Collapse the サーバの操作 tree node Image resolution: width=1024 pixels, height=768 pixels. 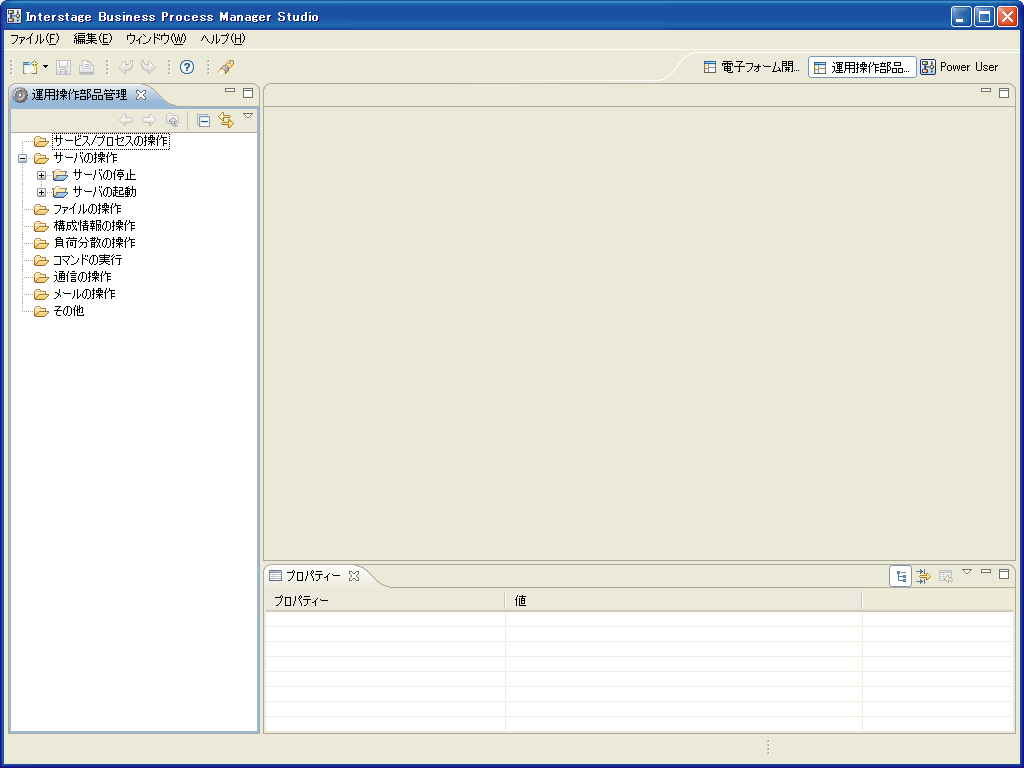pyautogui.click(x=23, y=159)
